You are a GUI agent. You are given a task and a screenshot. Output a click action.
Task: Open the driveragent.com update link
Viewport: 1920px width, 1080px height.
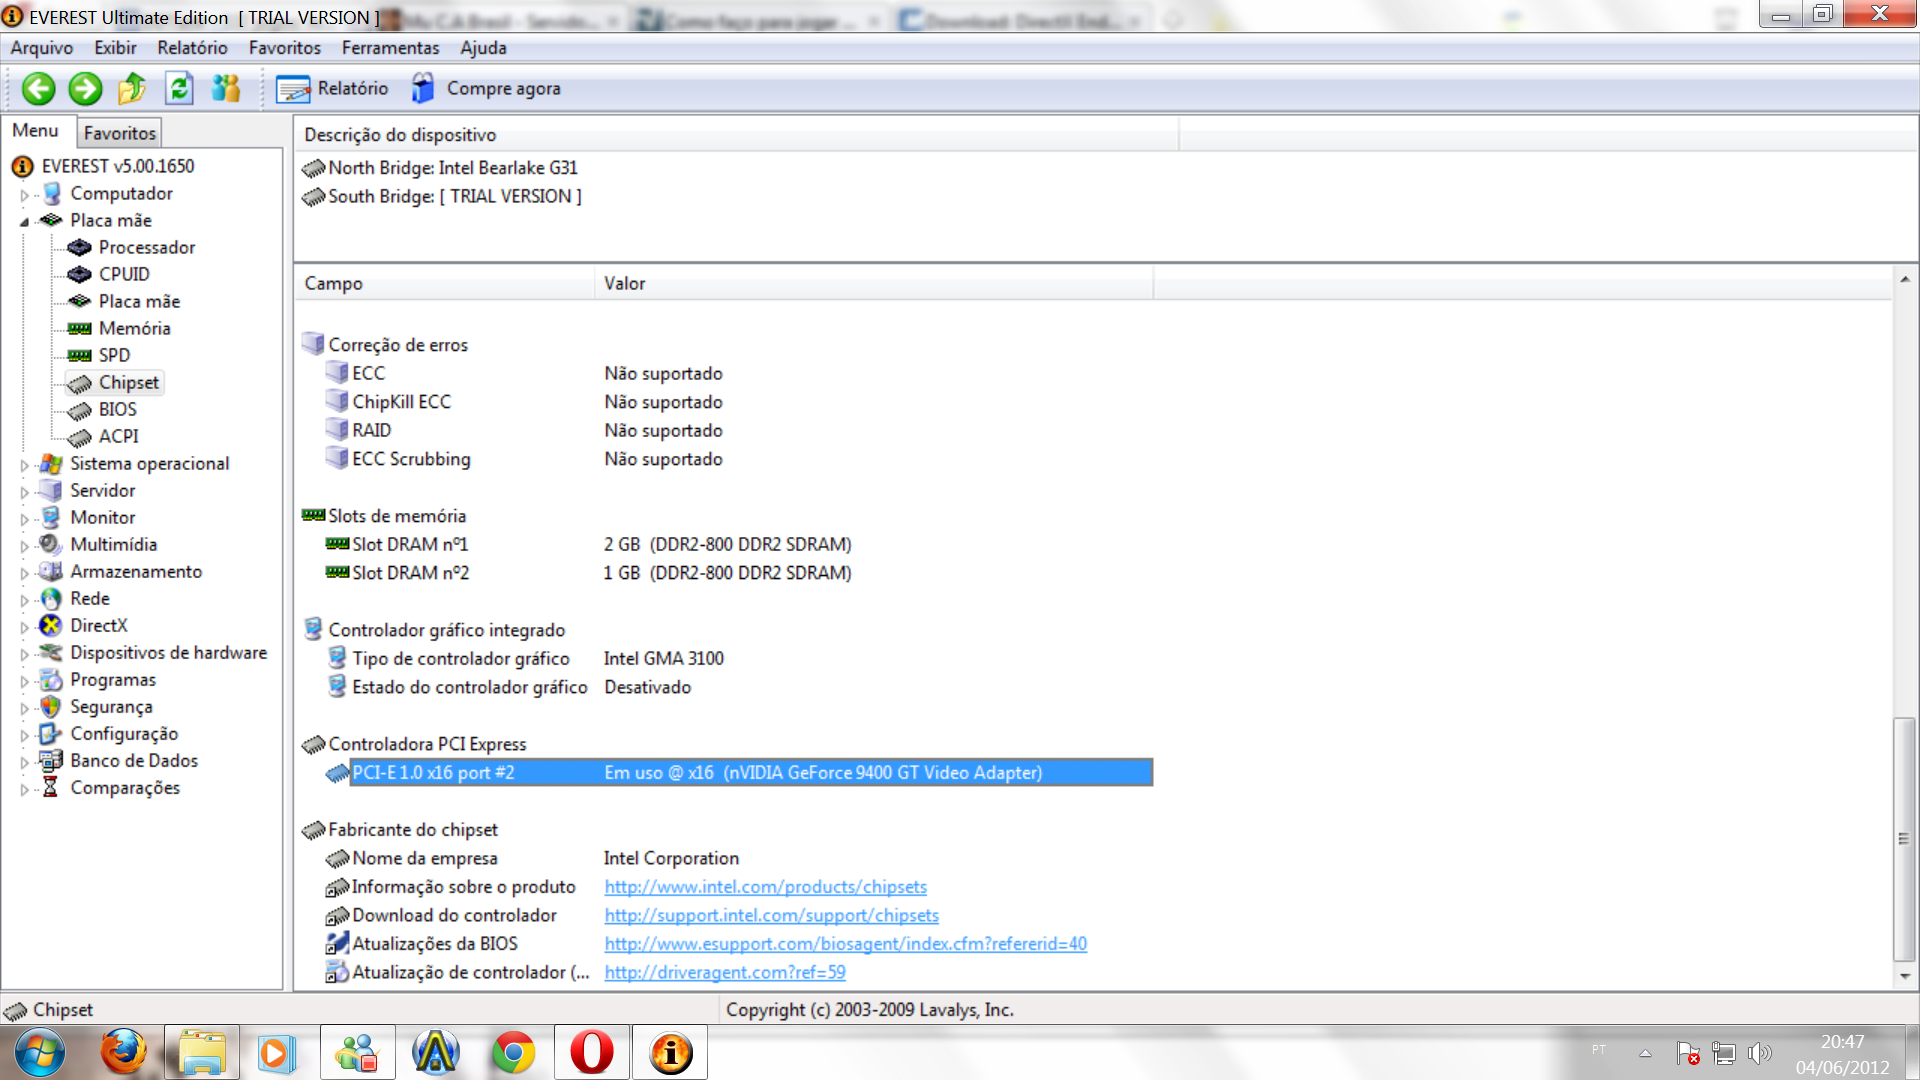[x=725, y=972]
